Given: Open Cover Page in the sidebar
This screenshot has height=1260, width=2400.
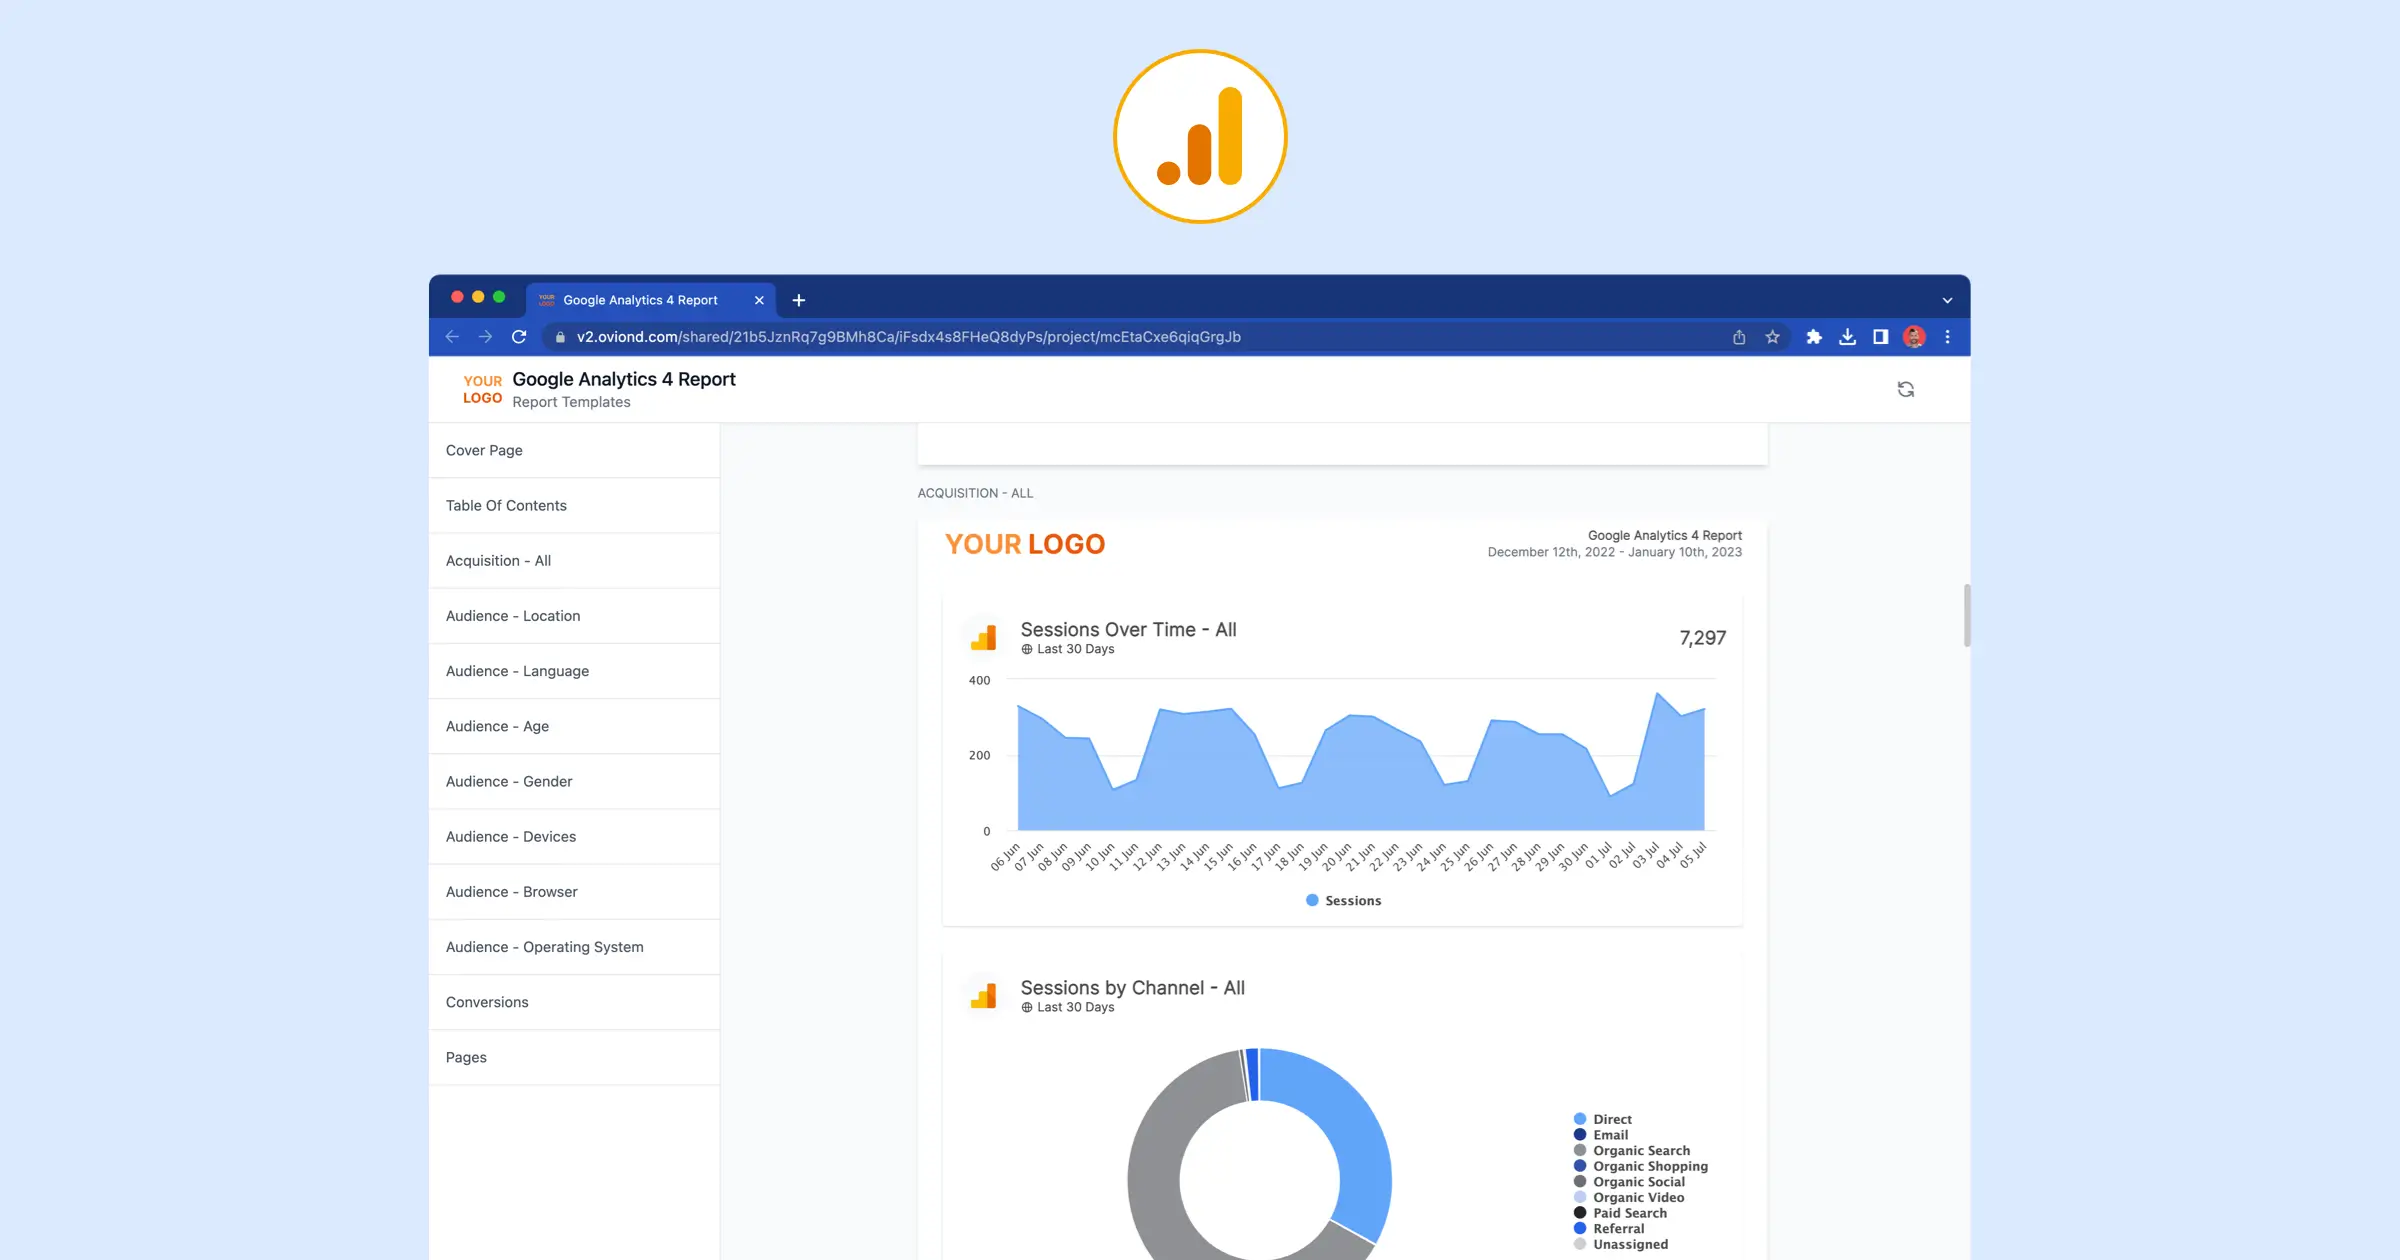Looking at the screenshot, I should pos(574,450).
